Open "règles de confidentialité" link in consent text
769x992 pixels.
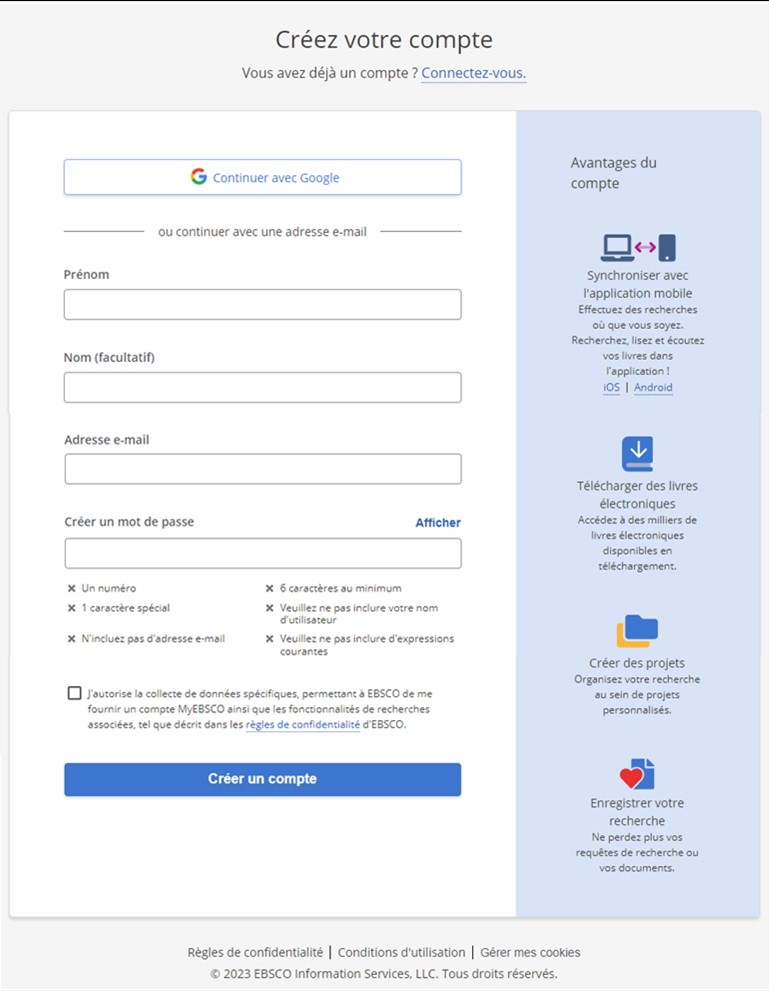(302, 725)
